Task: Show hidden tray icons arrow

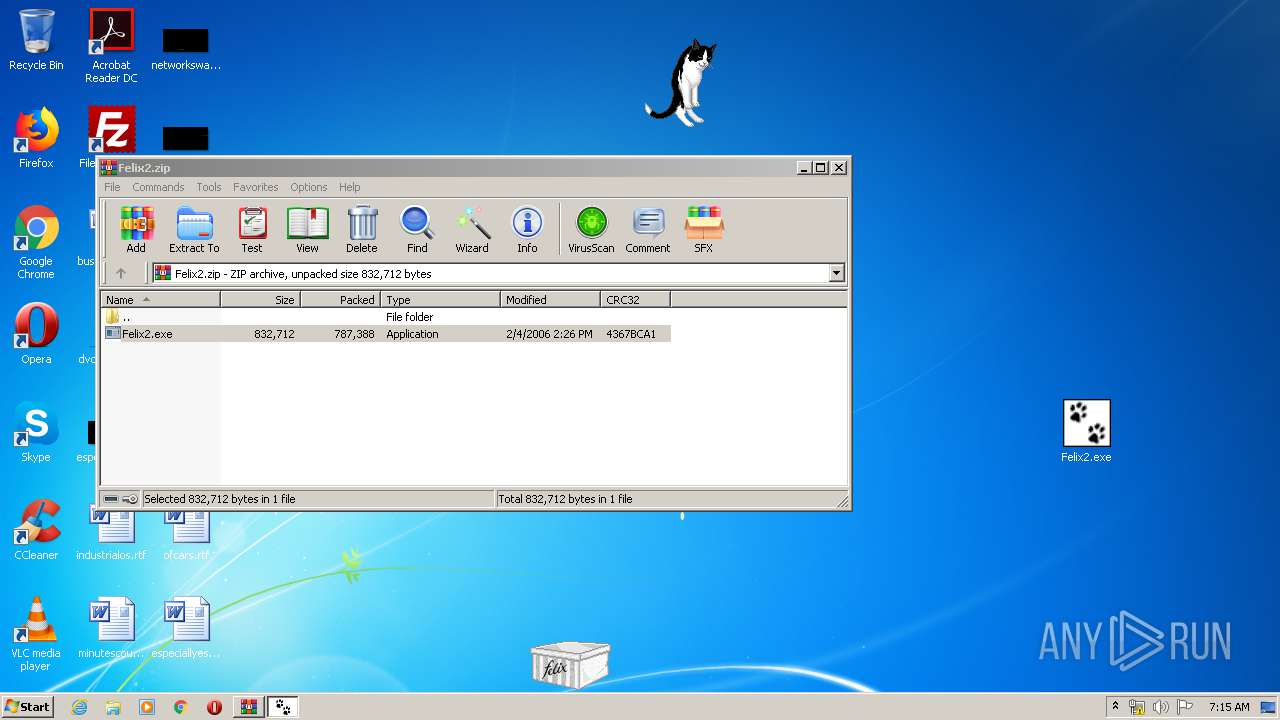Action: pos(1115,707)
